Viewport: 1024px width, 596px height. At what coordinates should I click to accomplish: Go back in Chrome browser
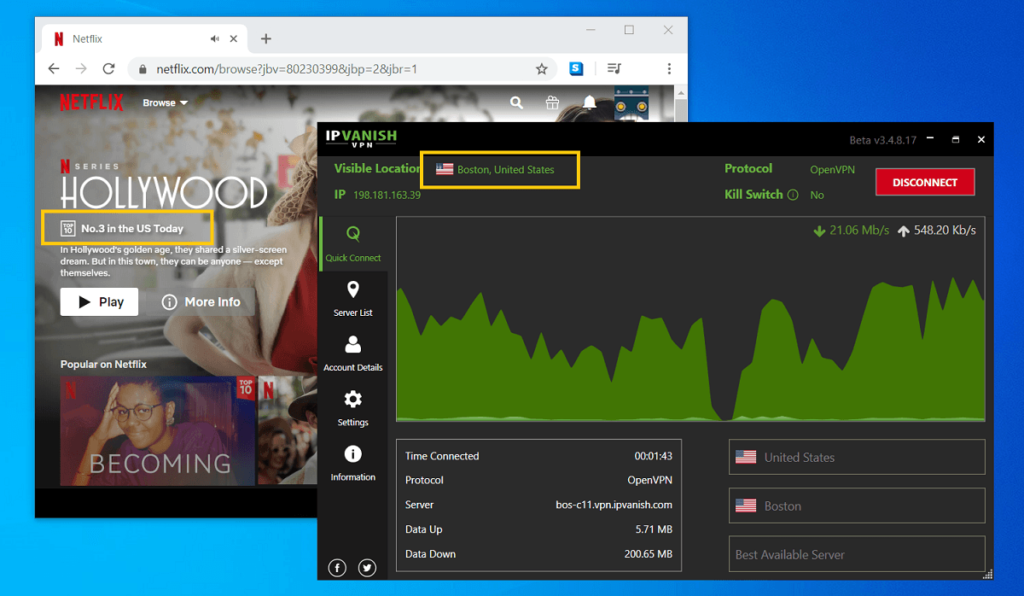[54, 69]
